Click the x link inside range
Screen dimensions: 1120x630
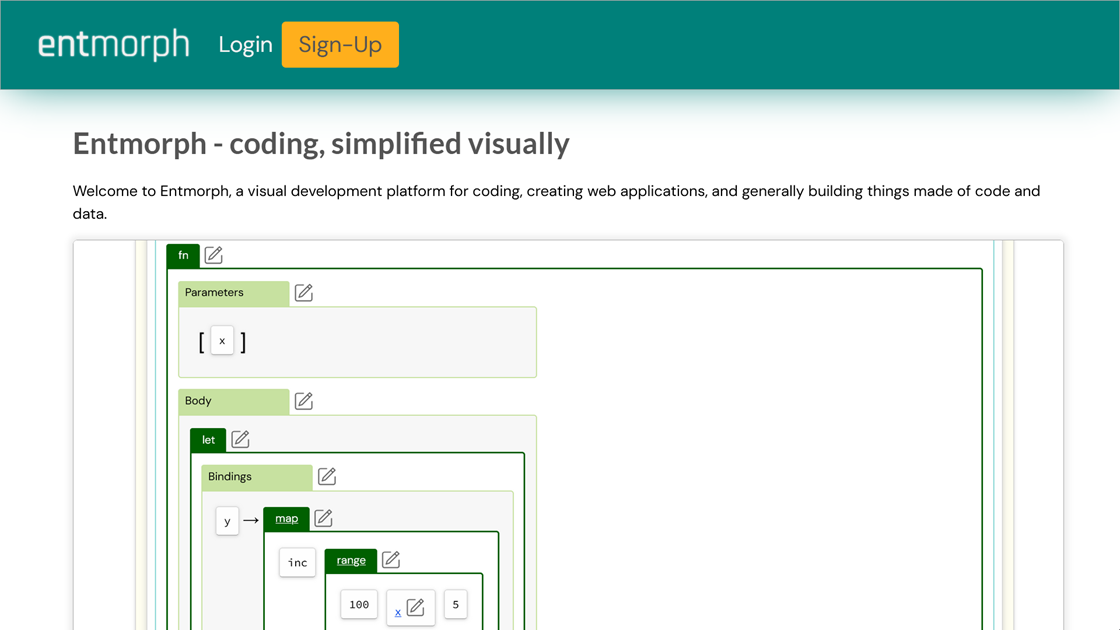pyautogui.click(x=398, y=612)
